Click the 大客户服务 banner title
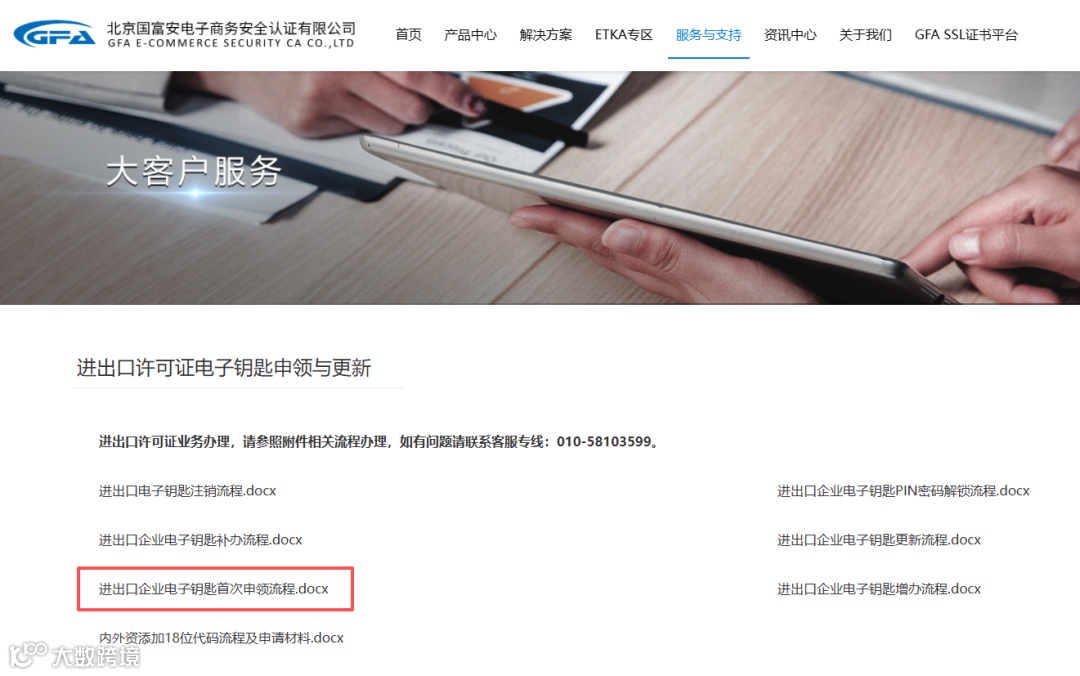The height and width of the screenshot is (676, 1080). point(194,171)
